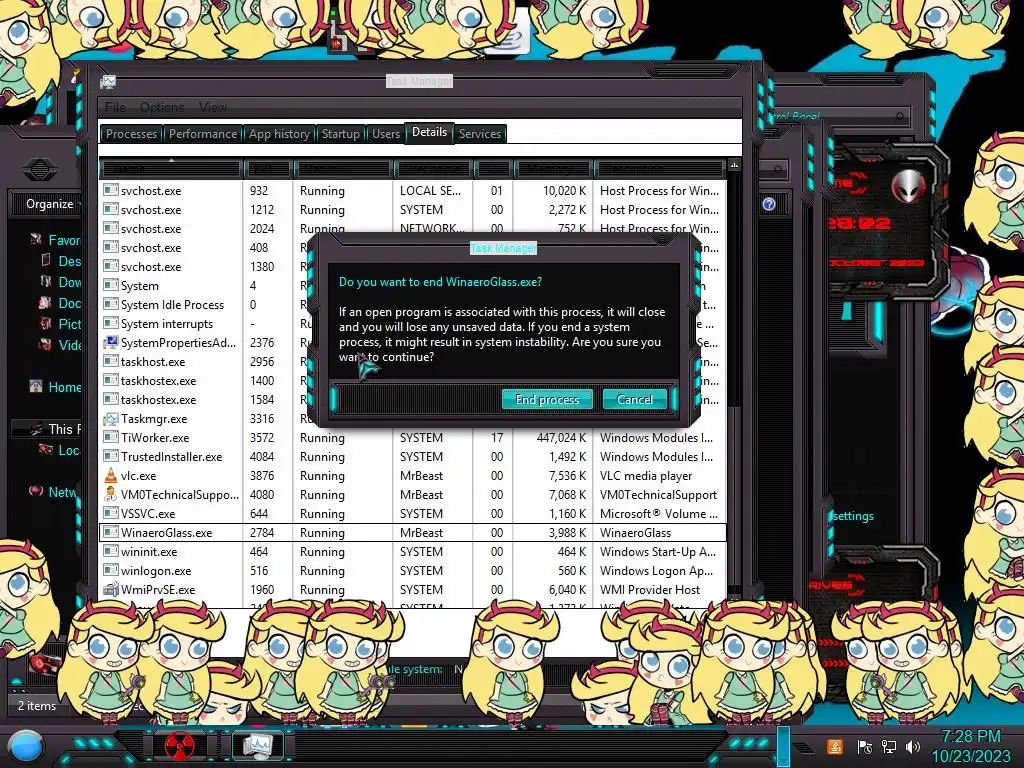Select the TiWorker.exe row
The image size is (1024, 768).
tap(412, 438)
